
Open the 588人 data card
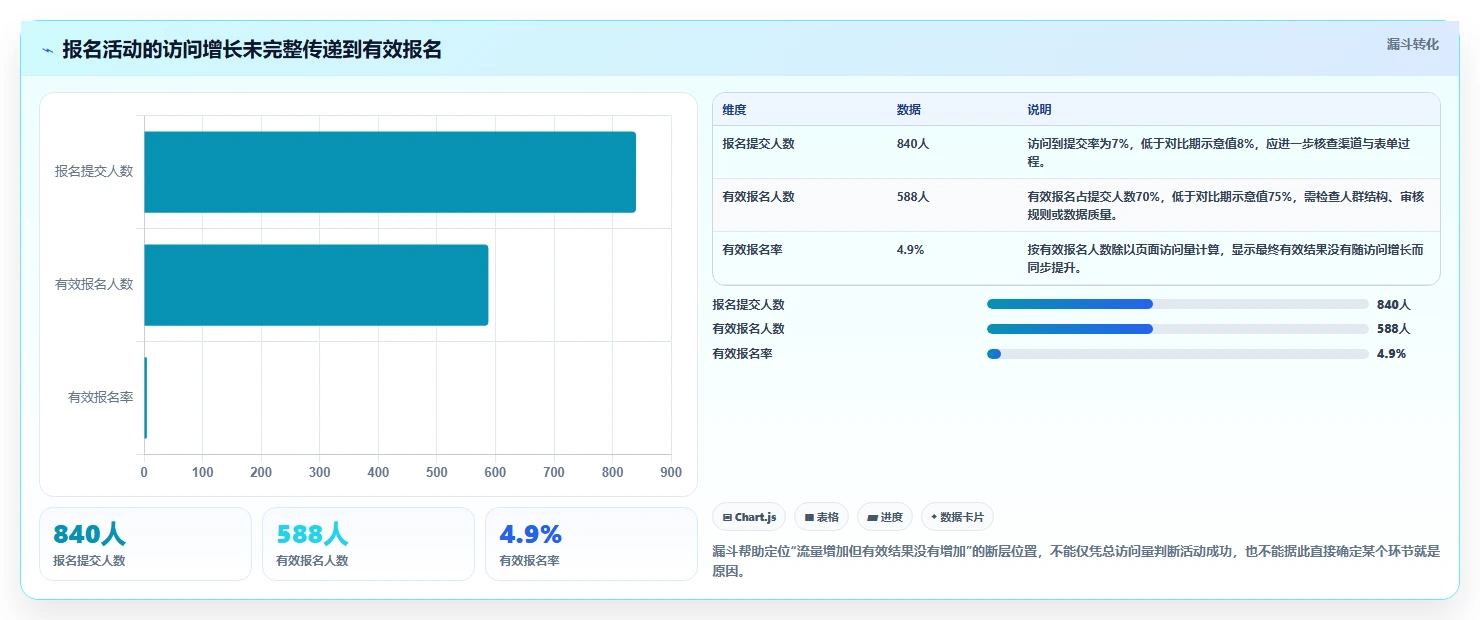pos(368,544)
